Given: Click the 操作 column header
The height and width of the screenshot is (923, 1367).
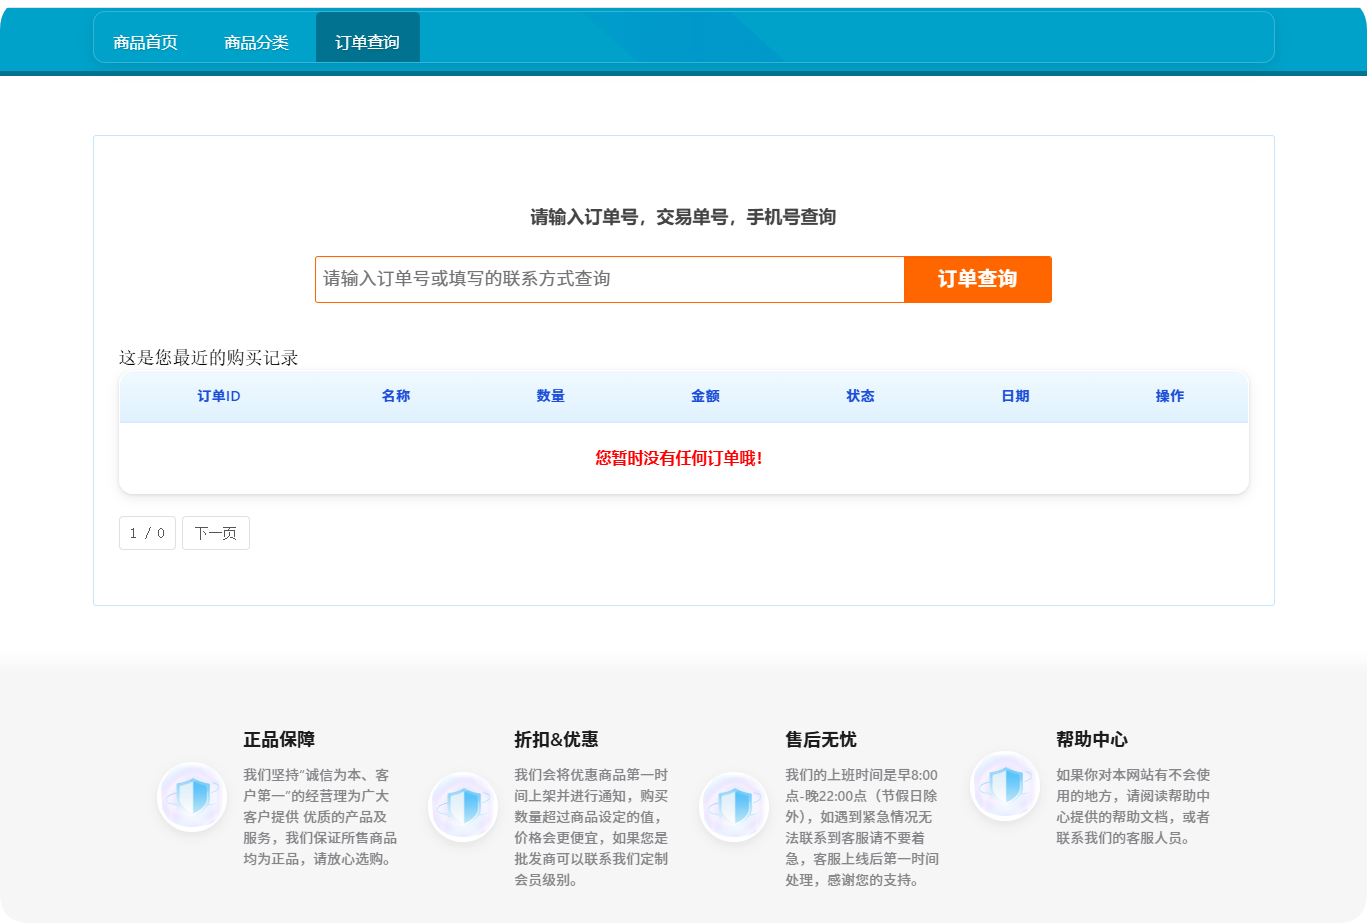Looking at the screenshot, I should (1170, 396).
